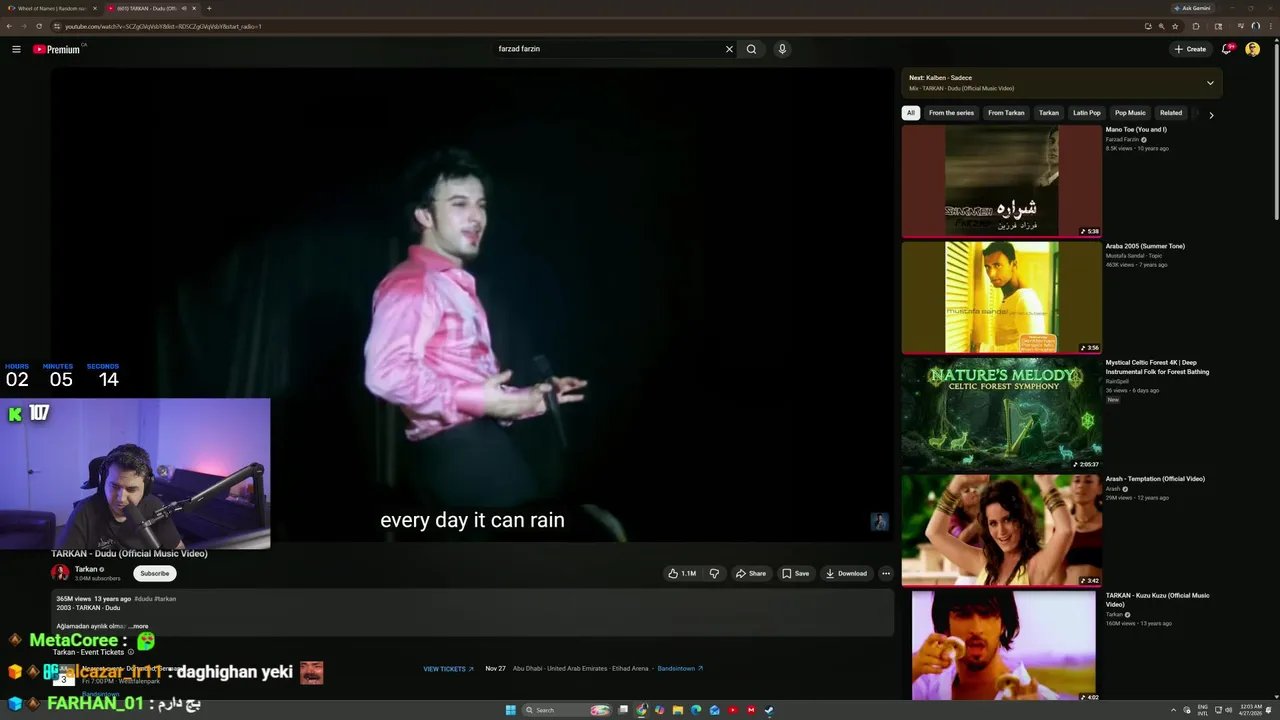Show hidden system tray icons
This screenshot has width=1280, height=720.
1173,710
